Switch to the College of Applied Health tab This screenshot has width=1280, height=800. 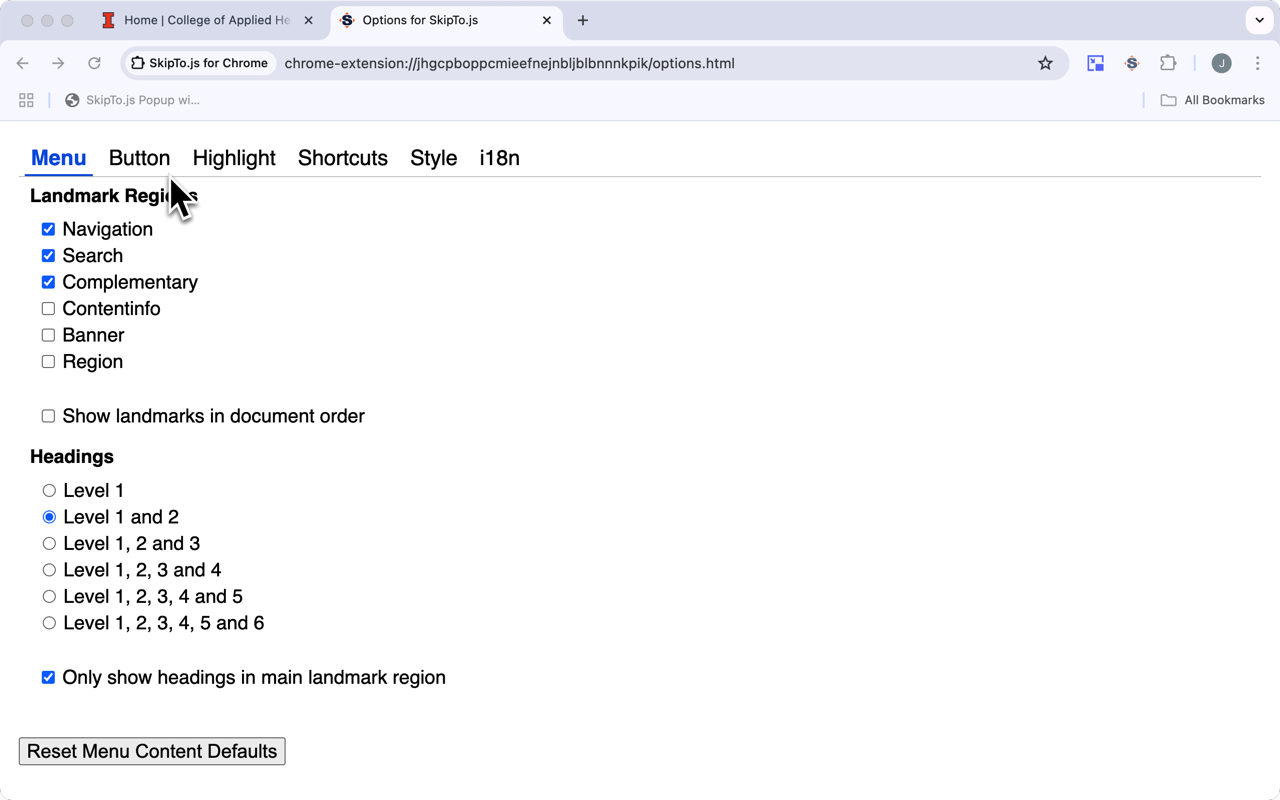[207, 20]
